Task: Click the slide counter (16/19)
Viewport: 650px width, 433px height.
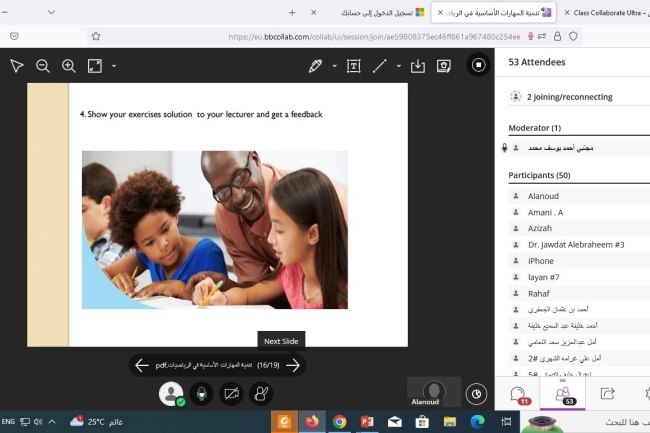Action: (x=268, y=365)
